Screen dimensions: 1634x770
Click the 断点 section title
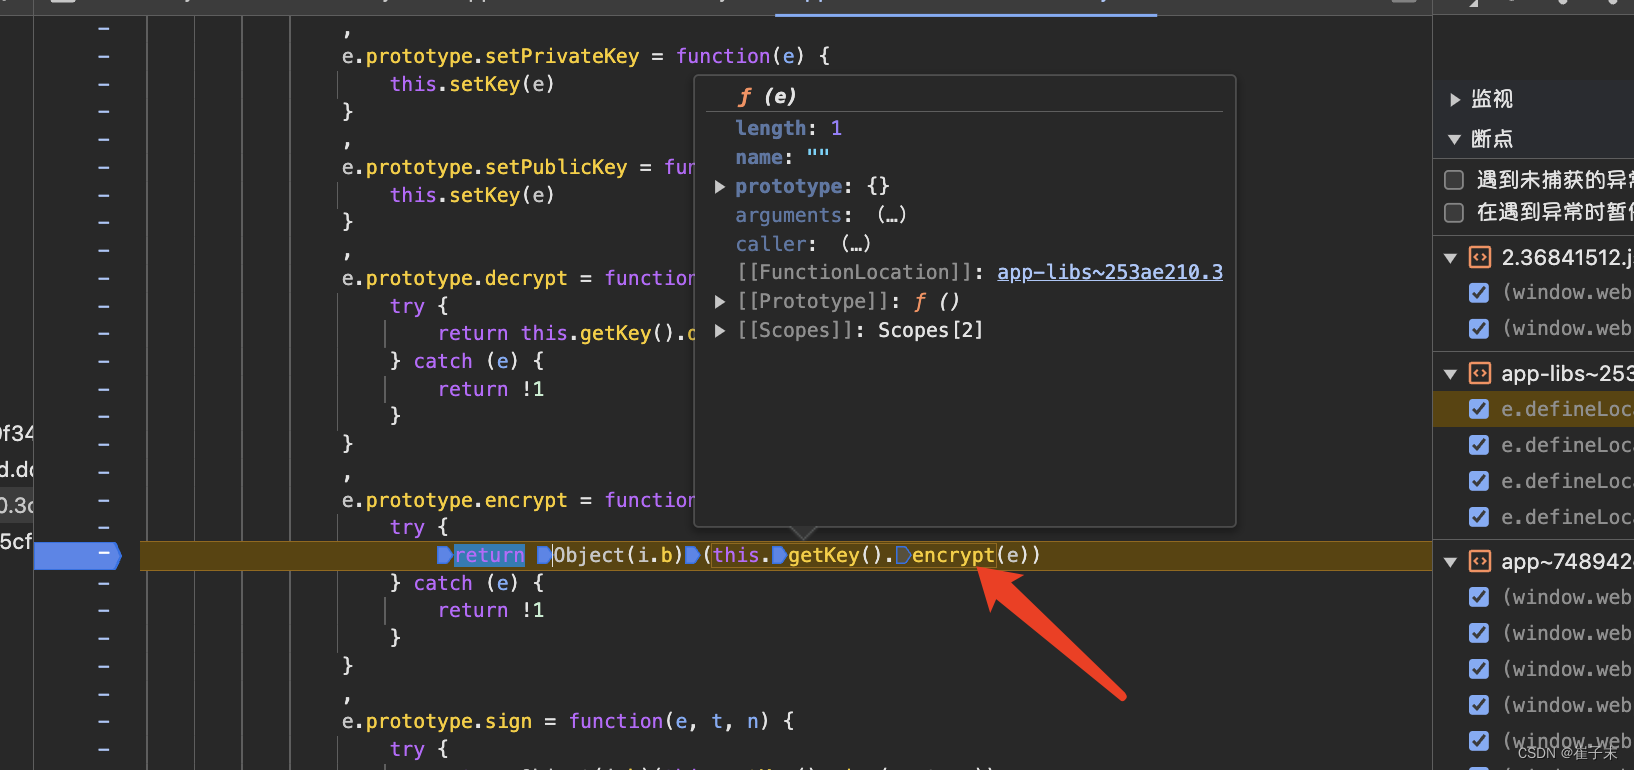(x=1492, y=139)
